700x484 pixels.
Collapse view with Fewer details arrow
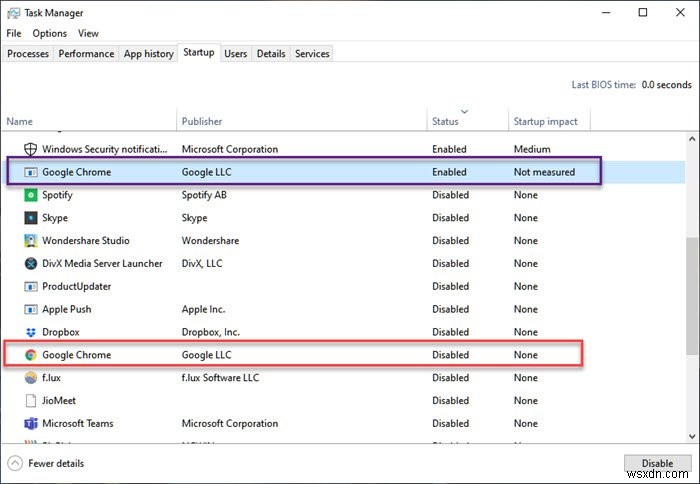click(x=15, y=463)
